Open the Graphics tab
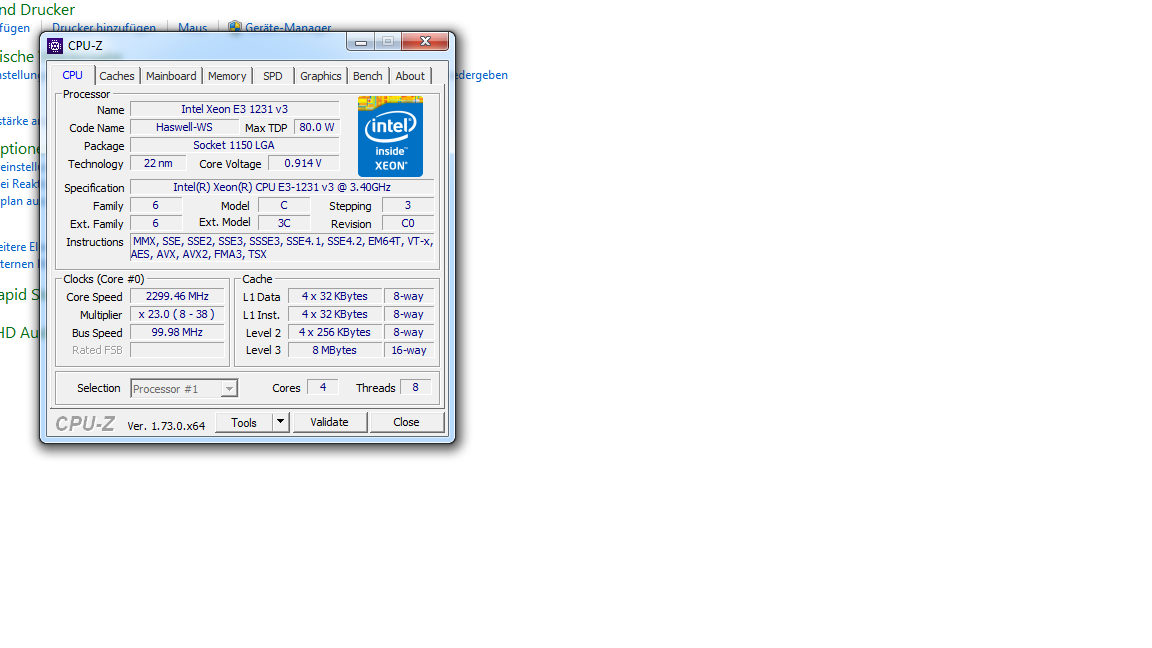This screenshot has width=1152, height=648. [x=321, y=76]
